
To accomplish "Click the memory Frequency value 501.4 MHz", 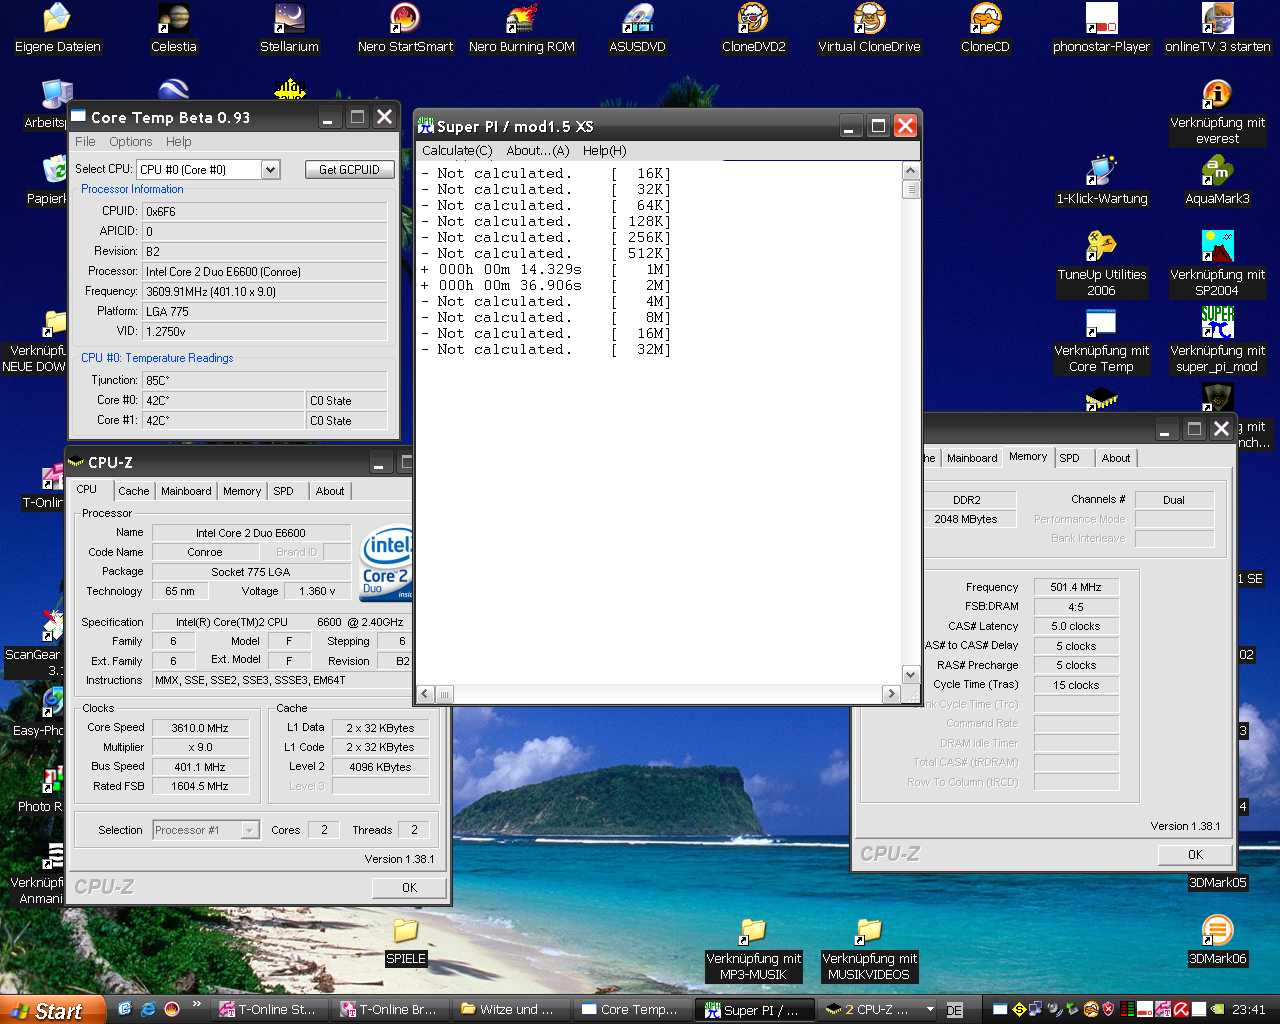I will click(1076, 588).
